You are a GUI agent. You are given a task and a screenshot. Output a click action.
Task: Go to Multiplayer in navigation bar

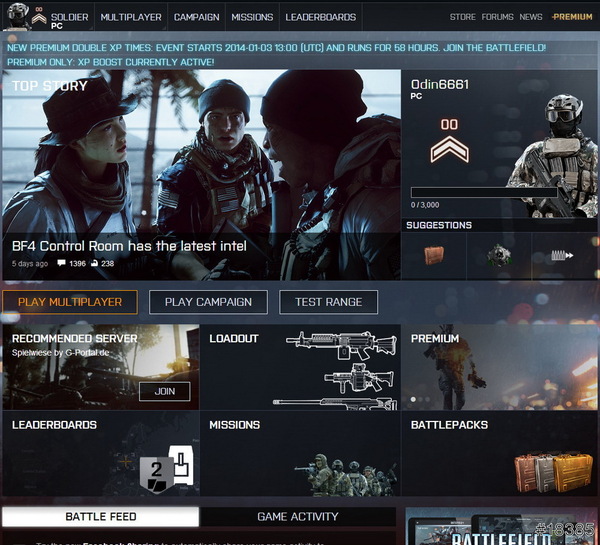pyautogui.click(x=131, y=17)
